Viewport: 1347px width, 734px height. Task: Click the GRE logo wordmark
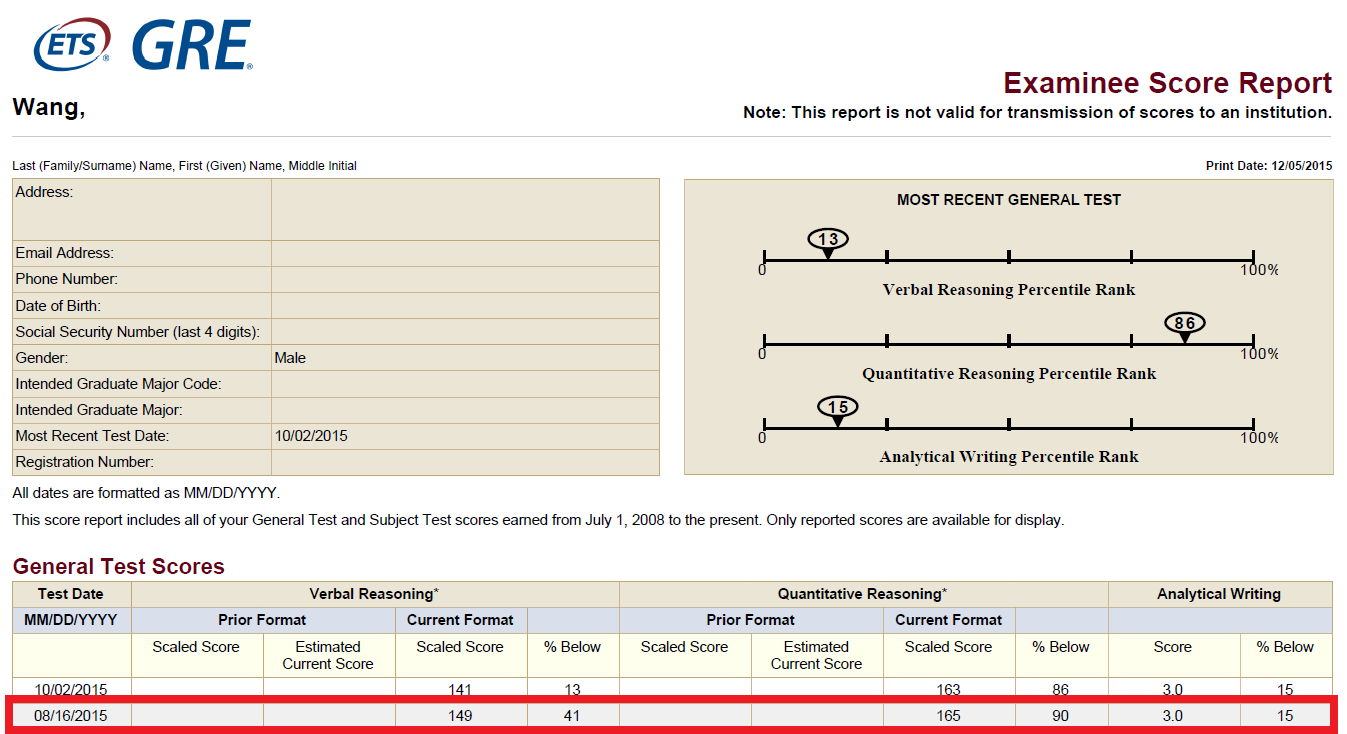[192, 45]
